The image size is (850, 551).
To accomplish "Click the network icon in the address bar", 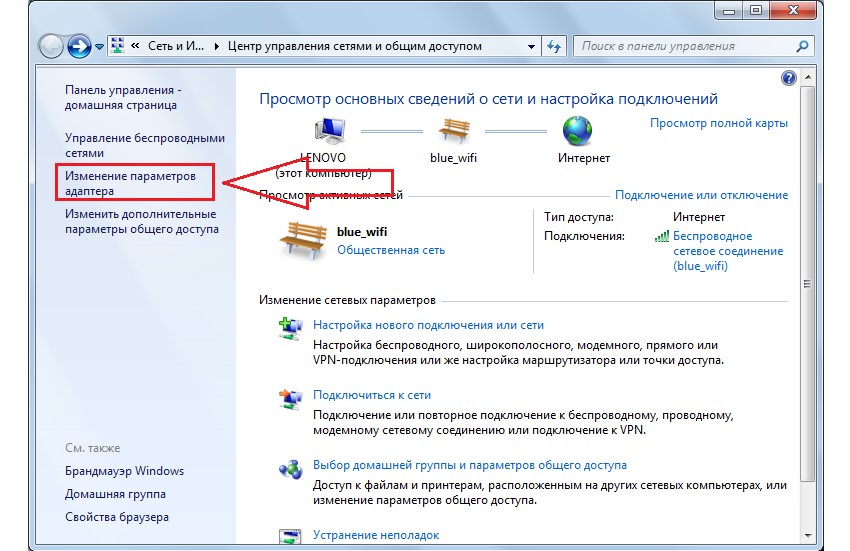I will click(x=118, y=46).
